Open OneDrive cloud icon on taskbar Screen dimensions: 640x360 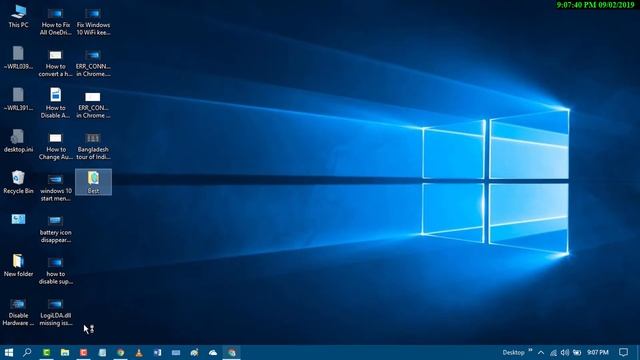point(213,352)
